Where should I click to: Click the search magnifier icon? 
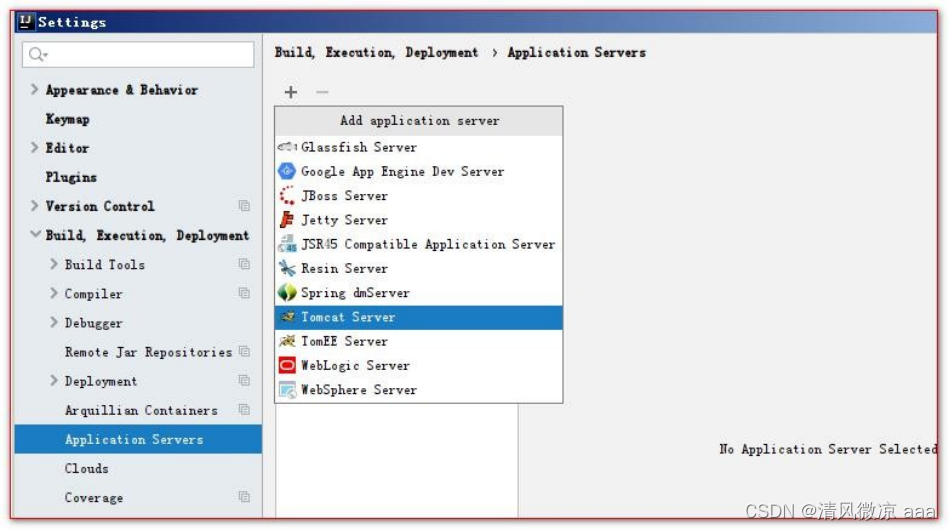(38, 55)
